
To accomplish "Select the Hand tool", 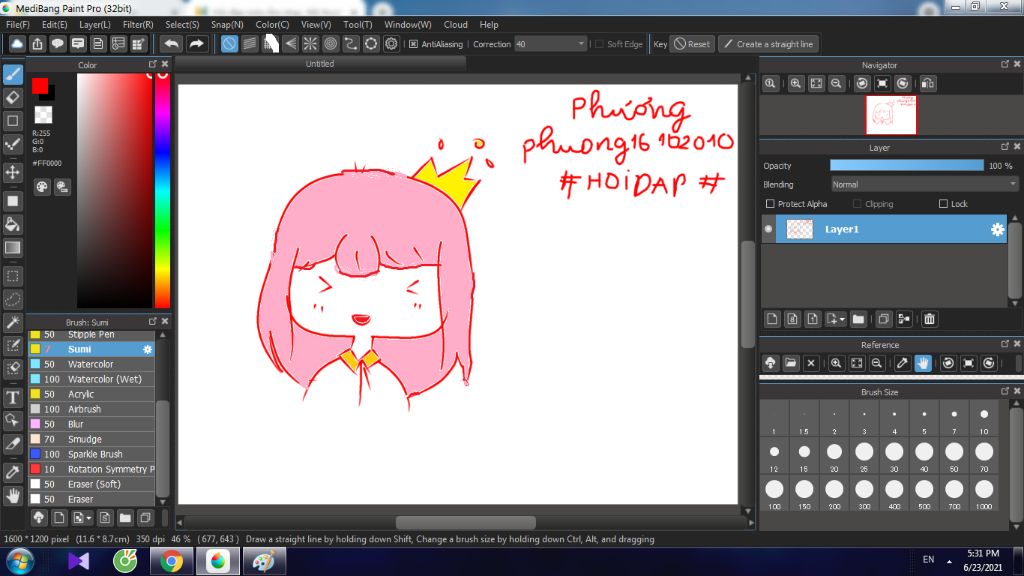I will pos(13,496).
